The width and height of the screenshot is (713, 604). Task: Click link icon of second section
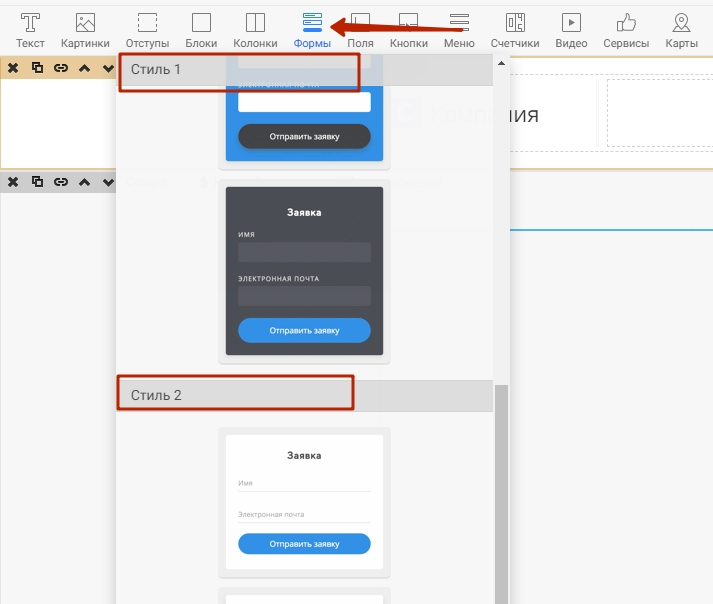[61, 182]
